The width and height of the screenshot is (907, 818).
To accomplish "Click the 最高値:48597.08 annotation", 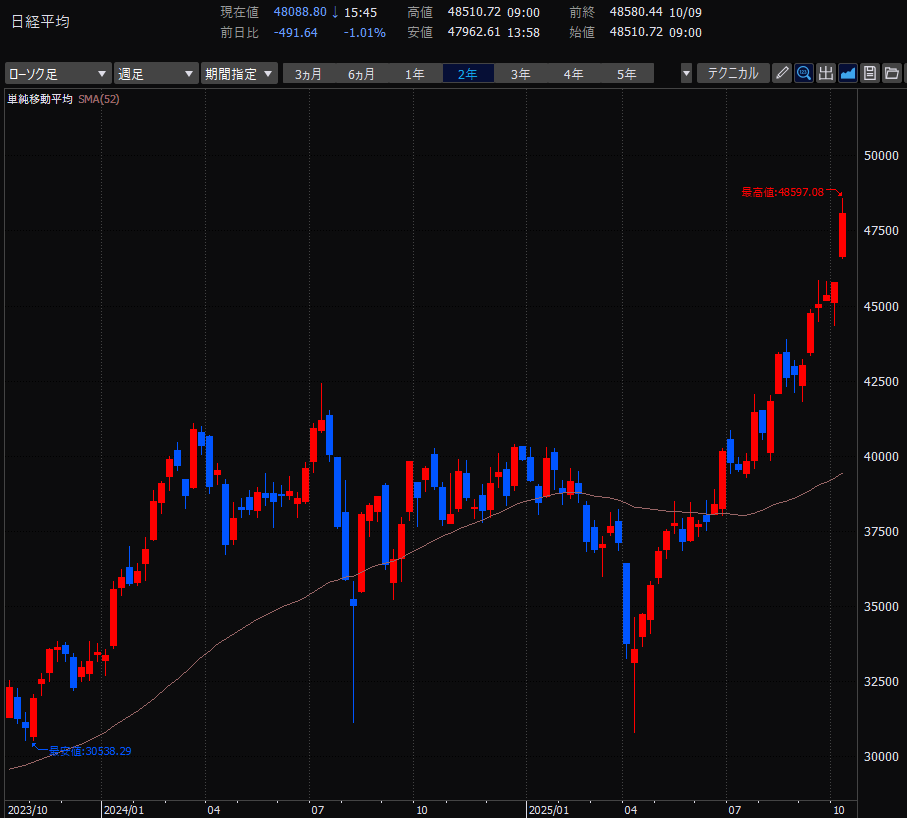I will tap(783, 192).
